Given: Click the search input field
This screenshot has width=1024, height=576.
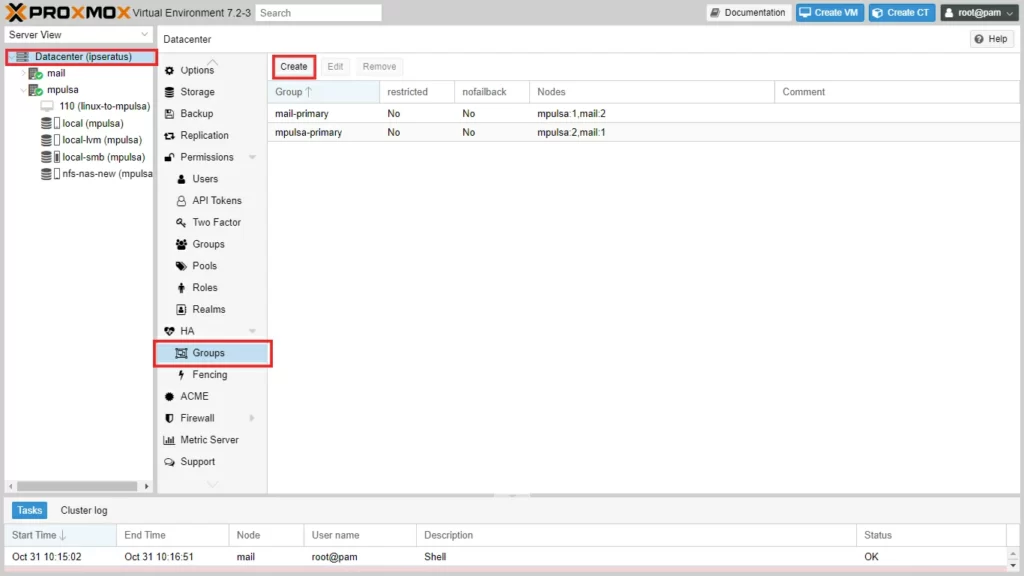Looking at the screenshot, I should tap(318, 13).
